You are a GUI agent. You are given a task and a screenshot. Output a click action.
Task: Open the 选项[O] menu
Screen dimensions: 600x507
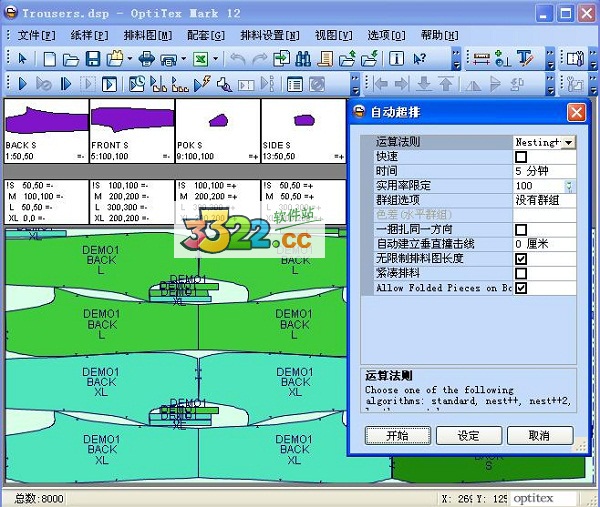[386, 35]
